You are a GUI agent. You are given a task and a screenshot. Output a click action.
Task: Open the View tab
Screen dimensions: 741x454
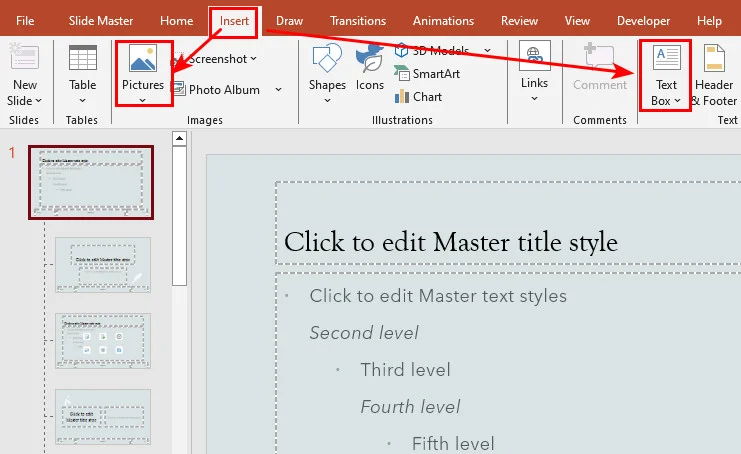(x=577, y=21)
